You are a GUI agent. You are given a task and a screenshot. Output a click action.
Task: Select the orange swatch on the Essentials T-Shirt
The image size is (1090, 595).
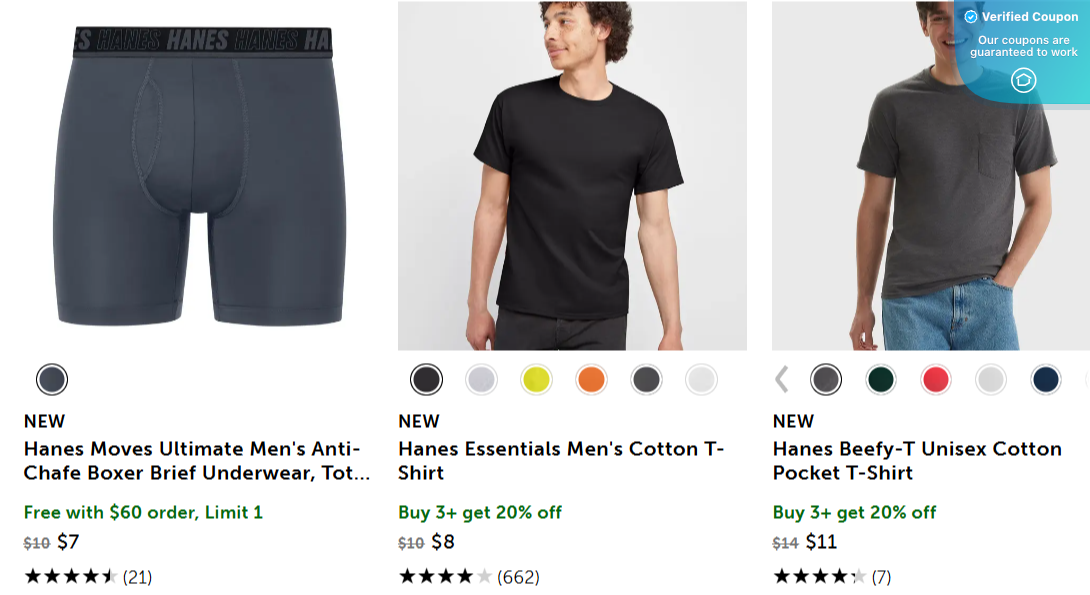(x=591, y=380)
